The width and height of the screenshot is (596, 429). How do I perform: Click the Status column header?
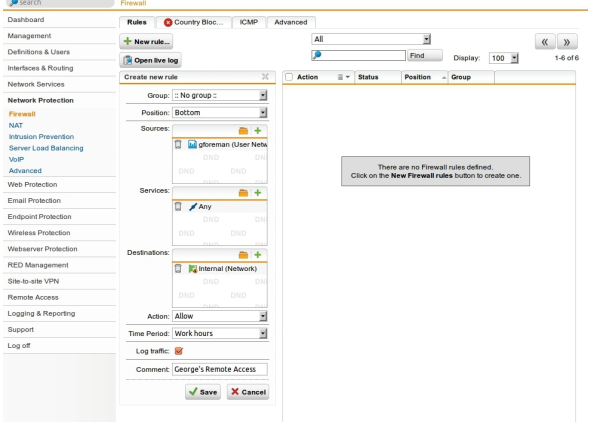click(377, 77)
